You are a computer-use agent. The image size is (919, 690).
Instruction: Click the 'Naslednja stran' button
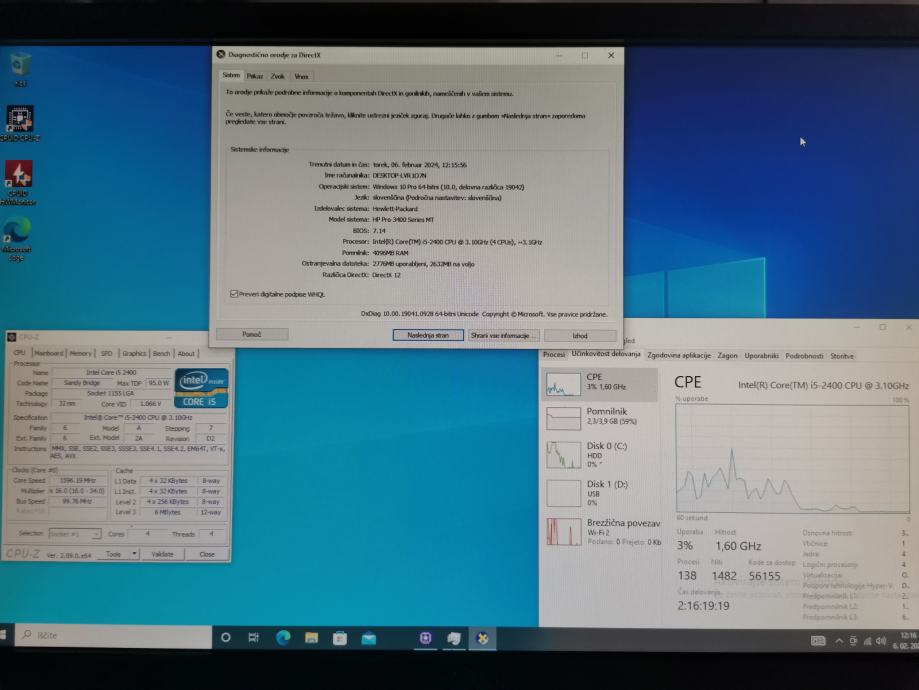point(428,335)
